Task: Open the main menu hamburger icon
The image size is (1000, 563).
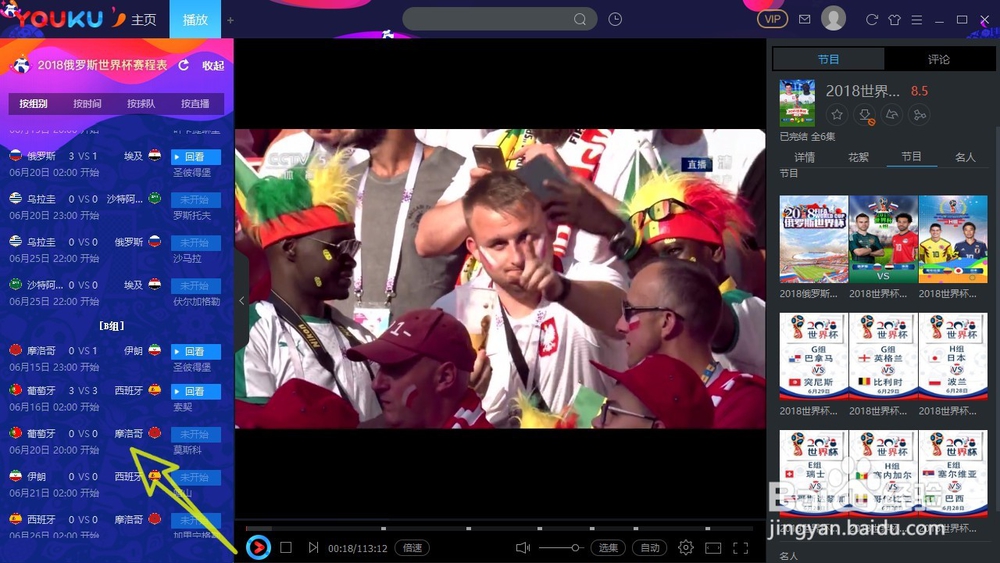Action: click(916, 20)
